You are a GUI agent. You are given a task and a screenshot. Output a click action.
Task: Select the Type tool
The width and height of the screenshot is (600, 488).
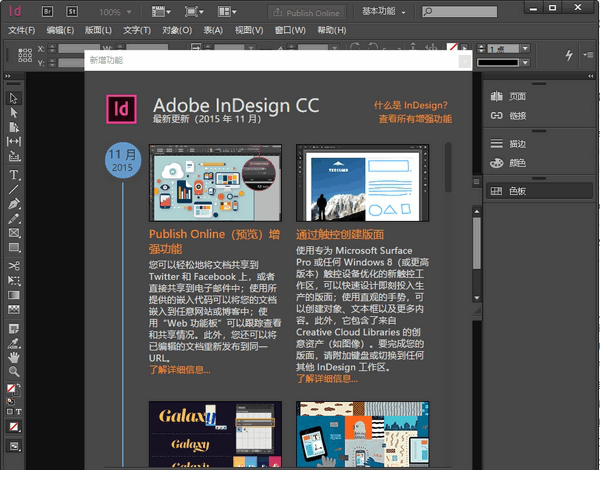pyautogui.click(x=14, y=175)
